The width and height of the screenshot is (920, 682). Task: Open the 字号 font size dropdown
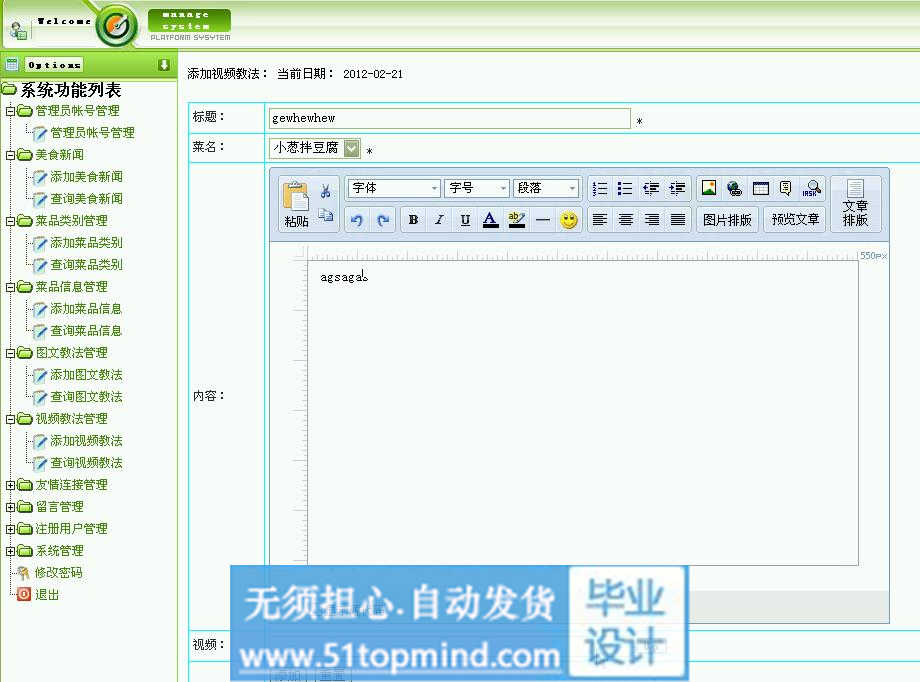477,188
